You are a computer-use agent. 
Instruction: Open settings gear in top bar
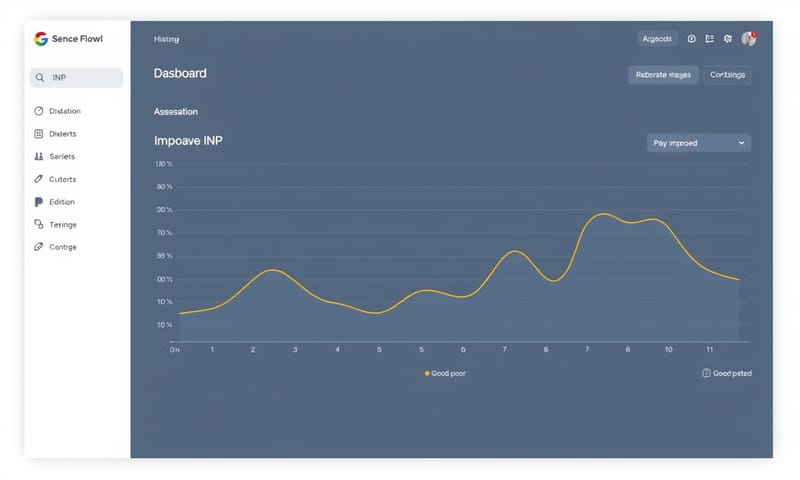pyautogui.click(x=728, y=39)
